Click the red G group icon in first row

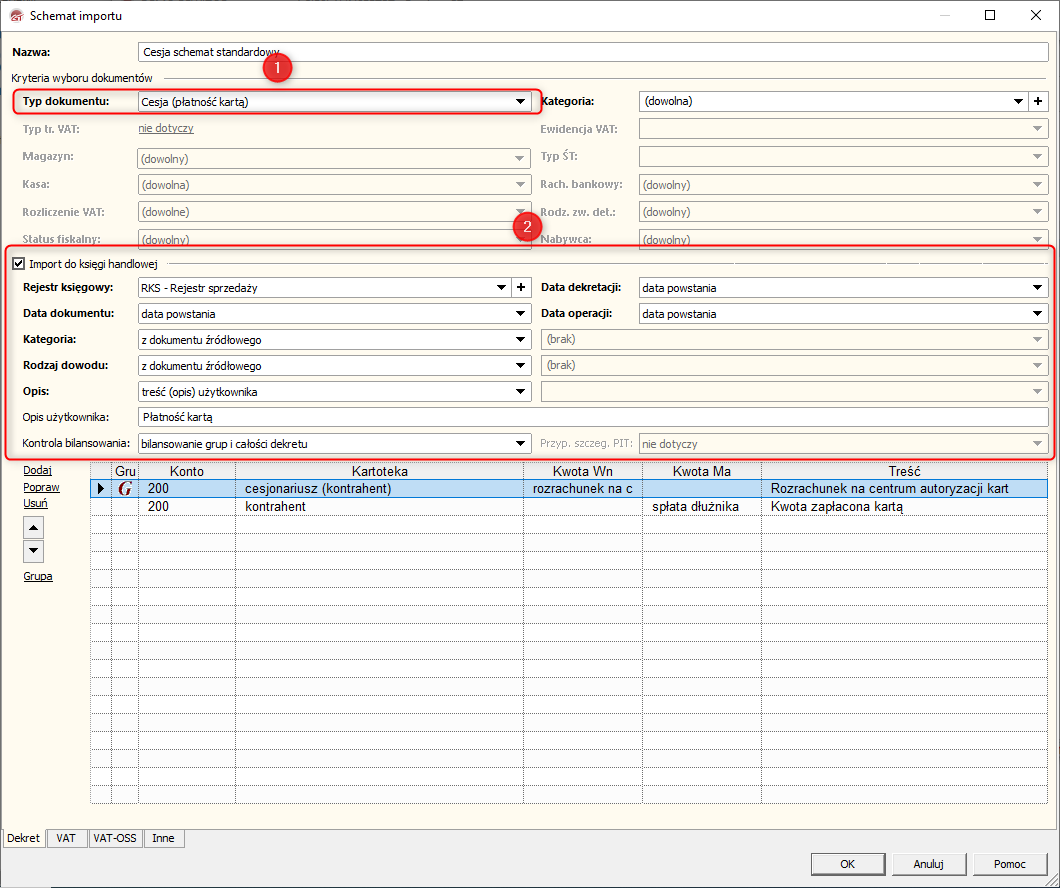[x=125, y=489]
